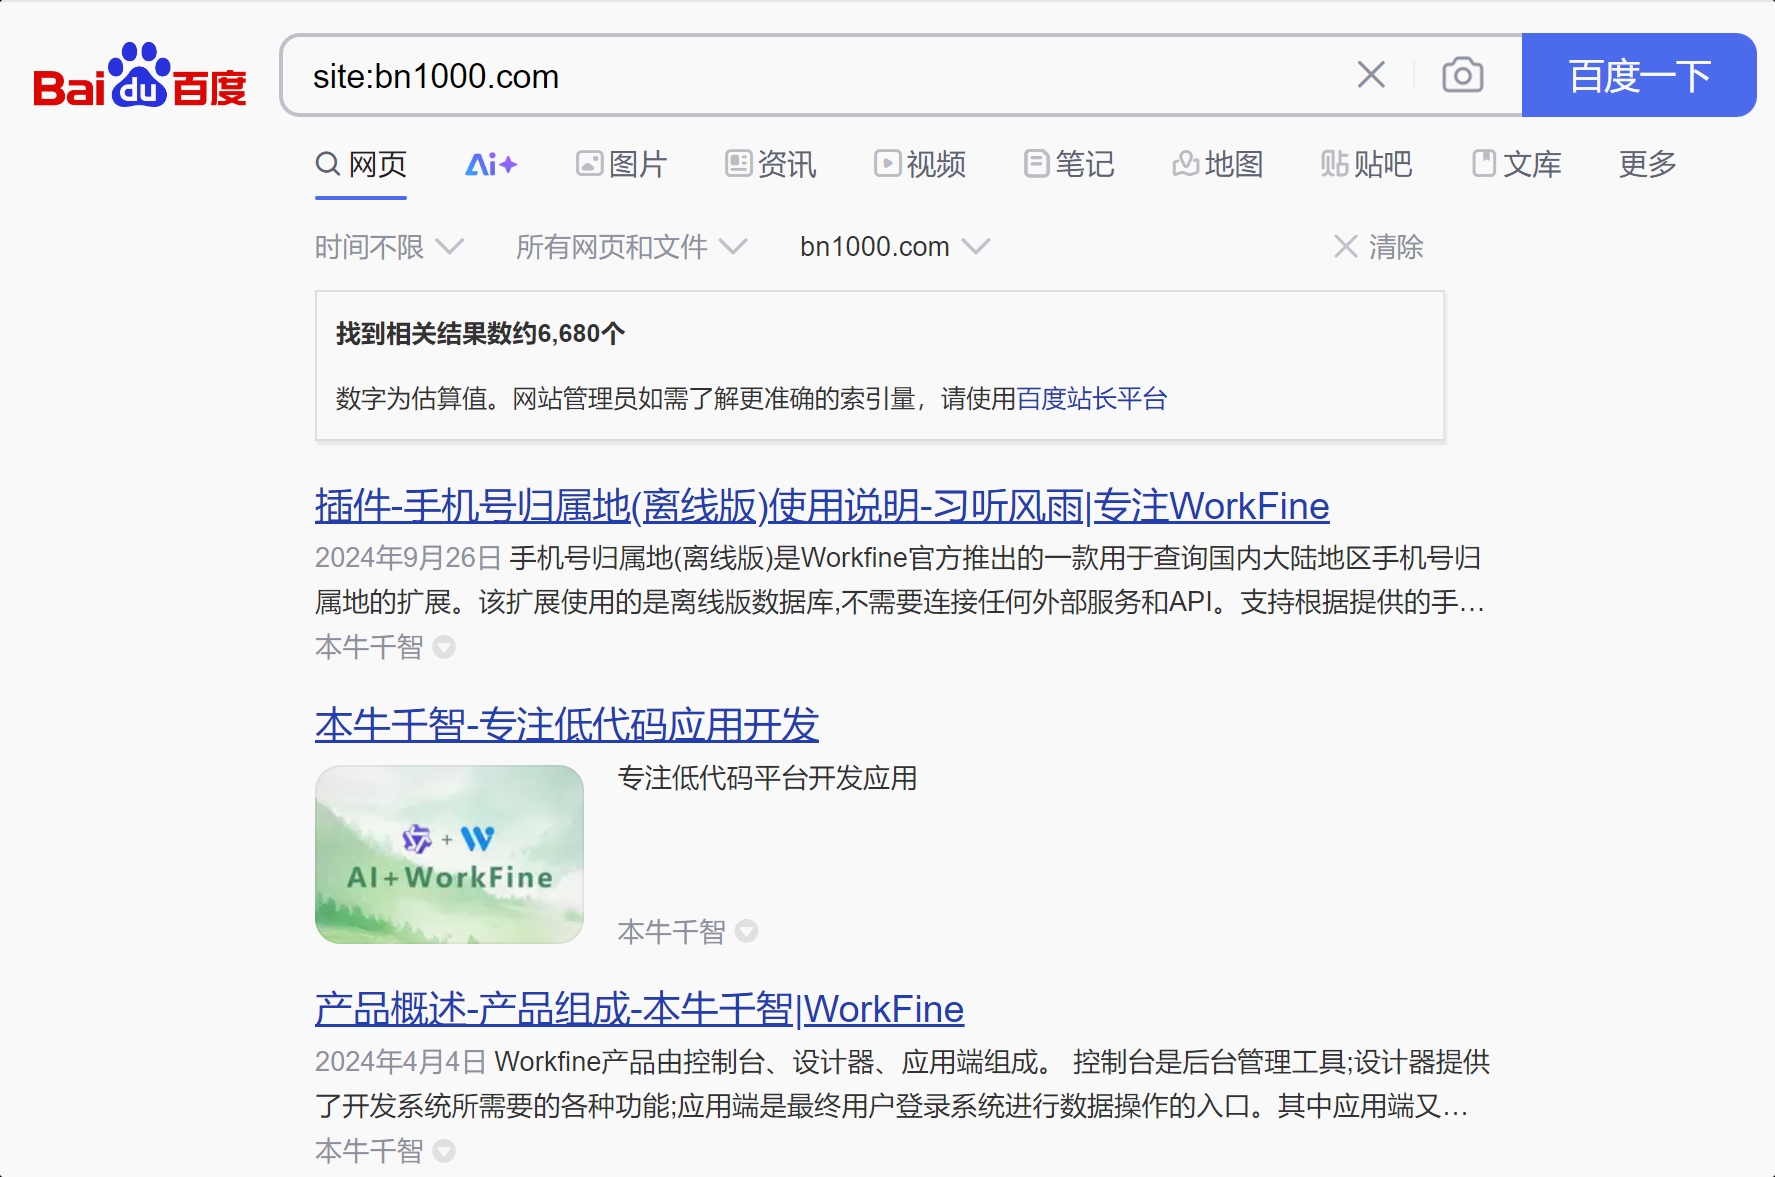Screen dimensions: 1775x1177
Task: Expand source arrow under the 产品概述 result
Action: click(444, 1151)
